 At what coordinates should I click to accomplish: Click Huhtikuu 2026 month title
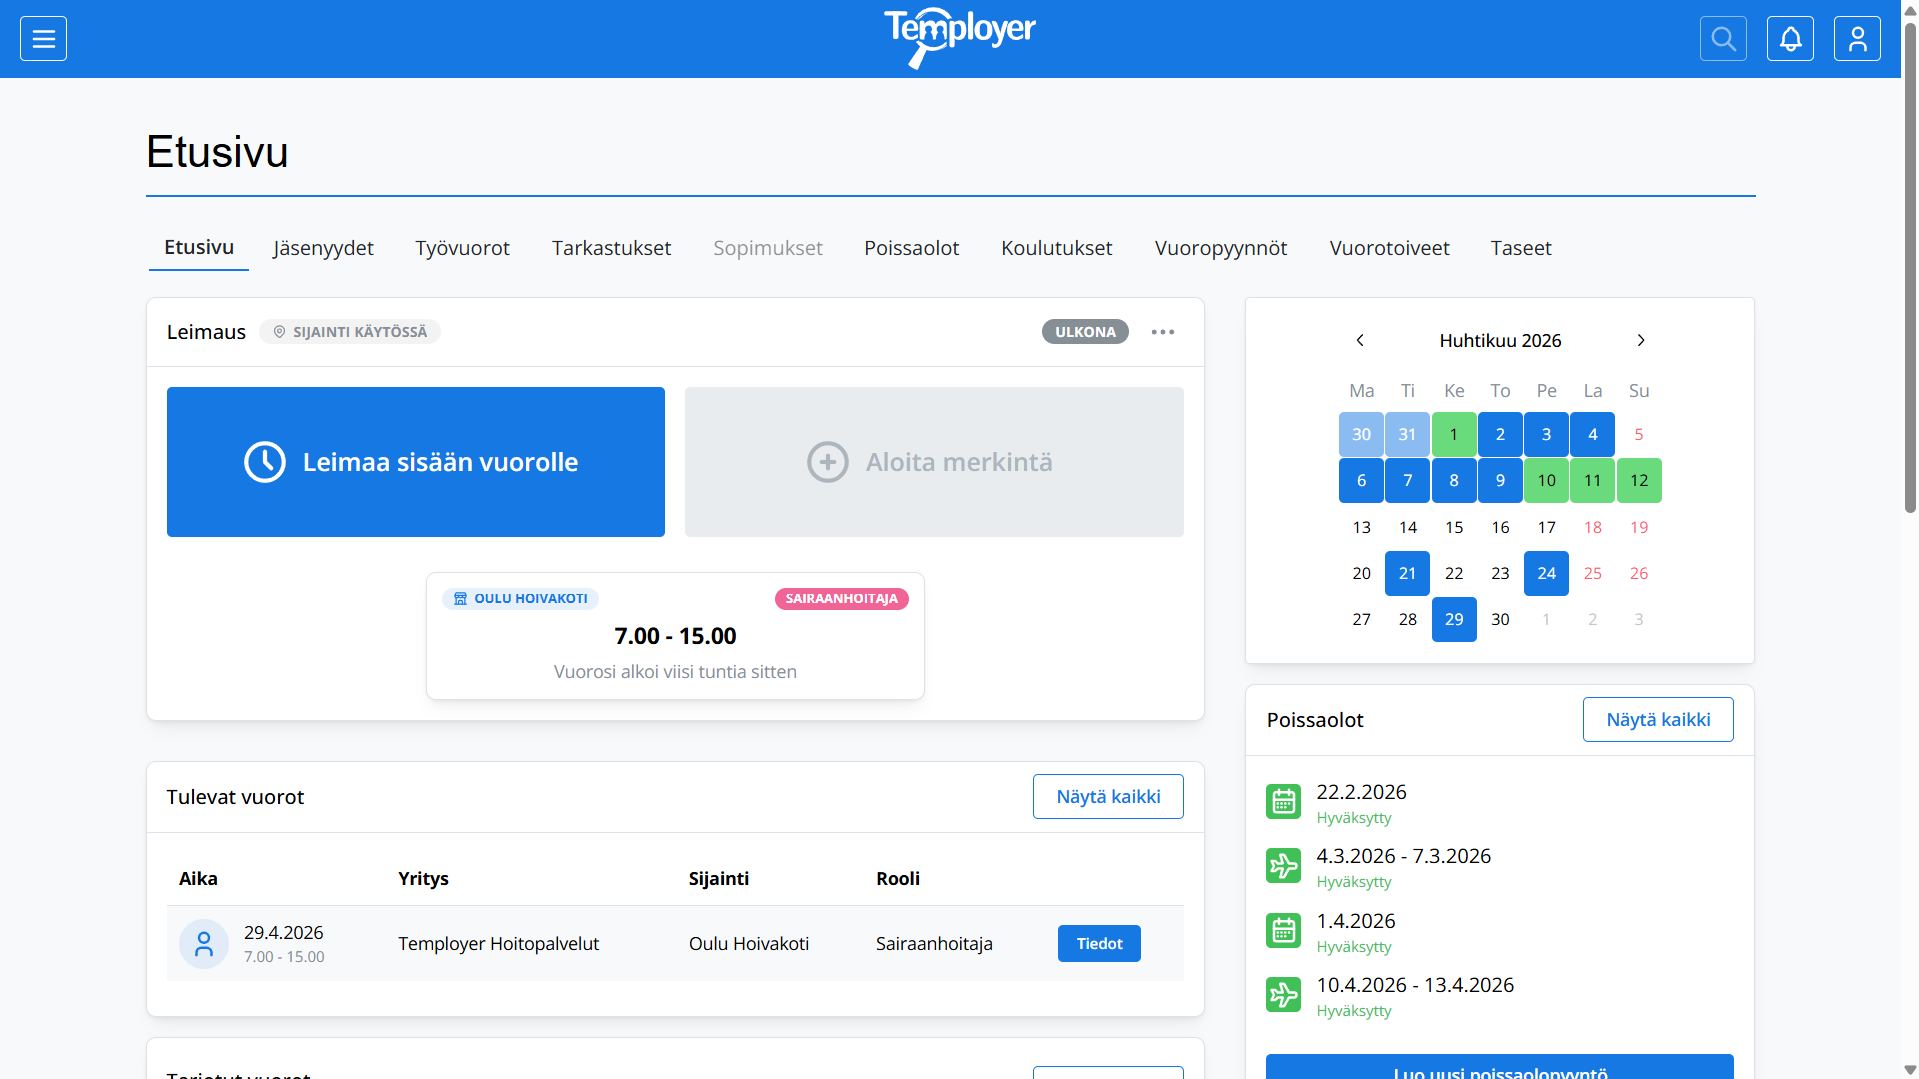[x=1500, y=341]
